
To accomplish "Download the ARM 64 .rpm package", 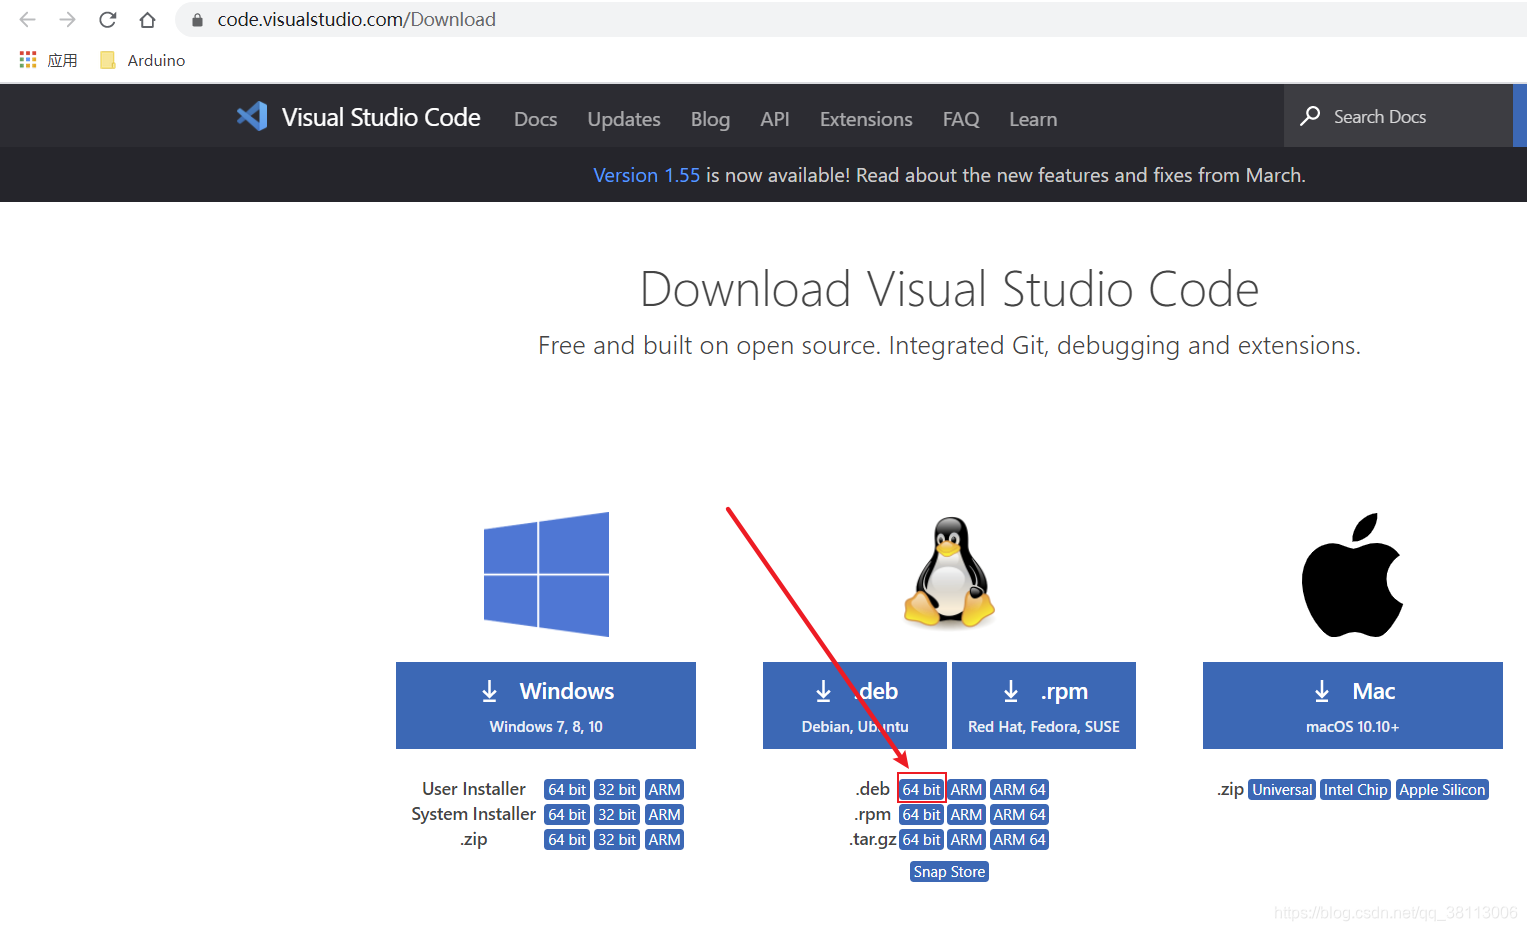I will click(1019, 814).
